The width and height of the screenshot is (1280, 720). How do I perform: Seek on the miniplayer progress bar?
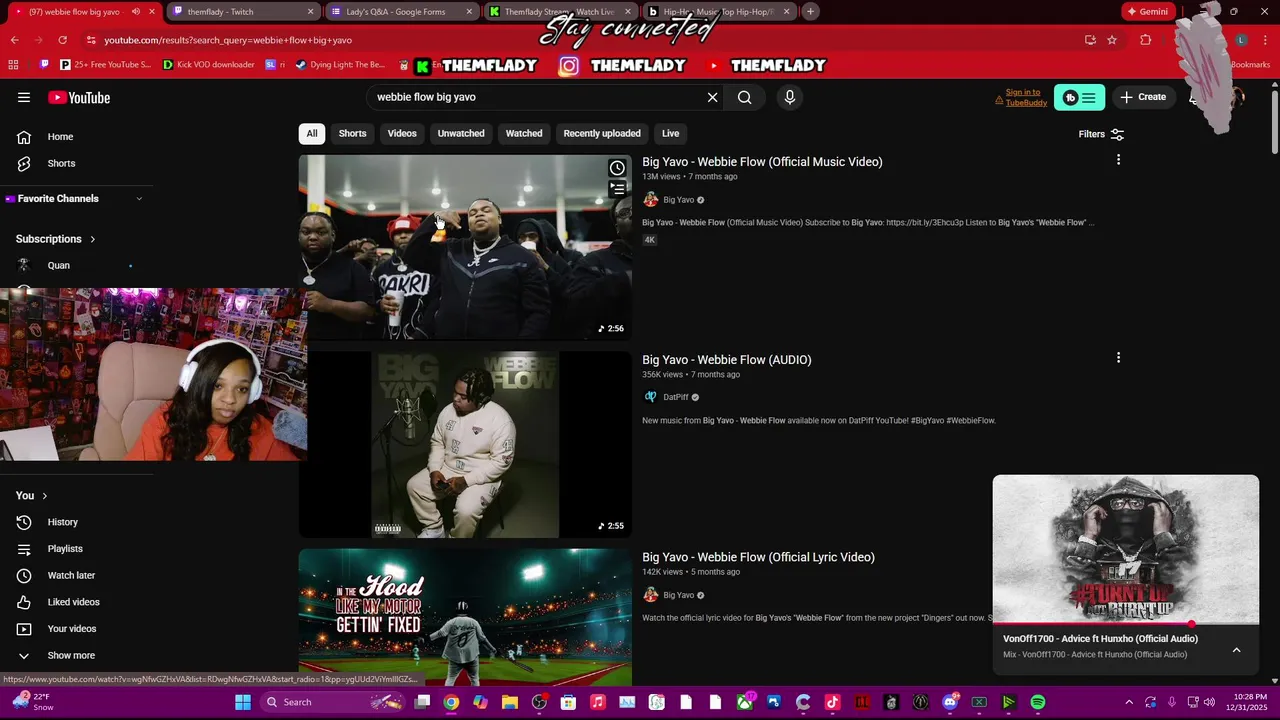(x=1126, y=624)
